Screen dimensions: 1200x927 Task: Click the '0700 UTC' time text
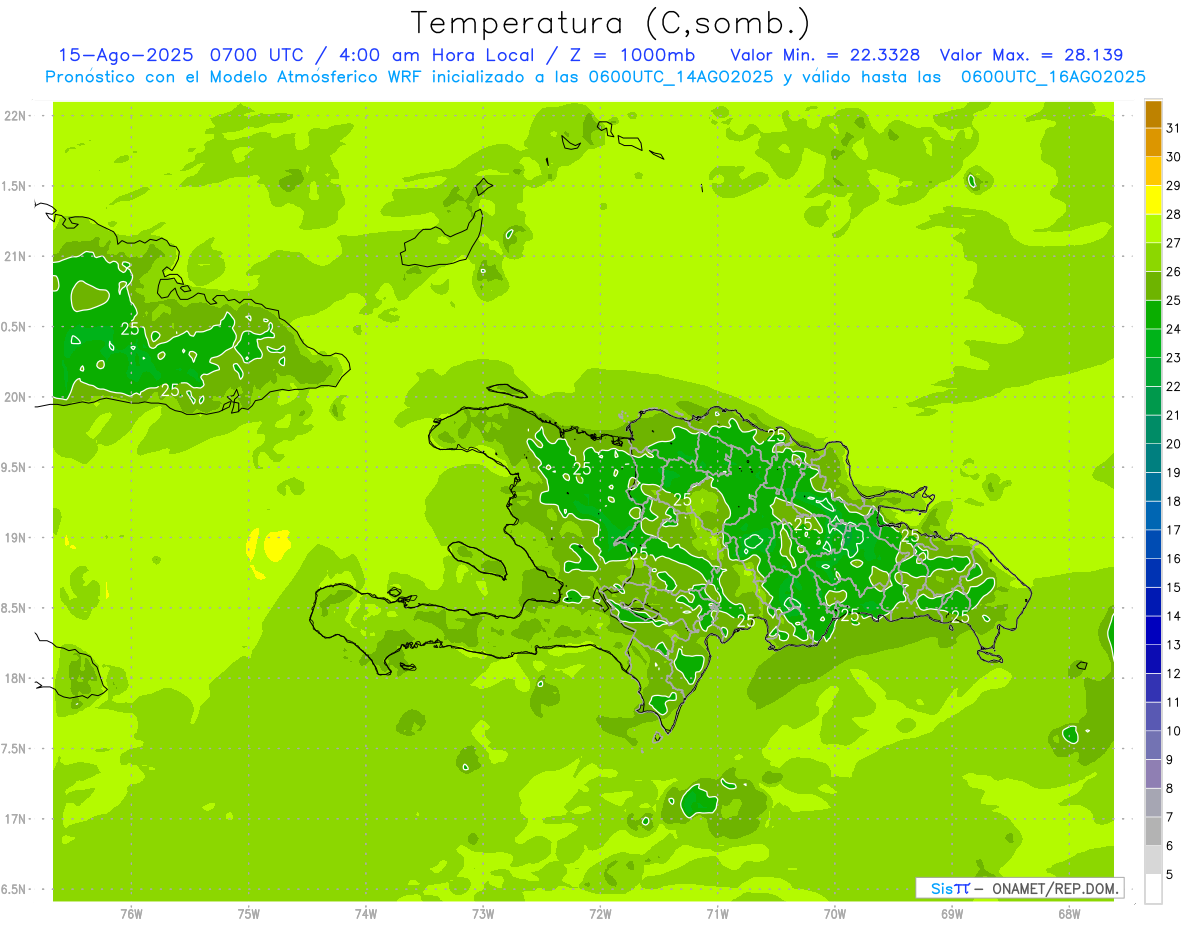click(x=261, y=56)
